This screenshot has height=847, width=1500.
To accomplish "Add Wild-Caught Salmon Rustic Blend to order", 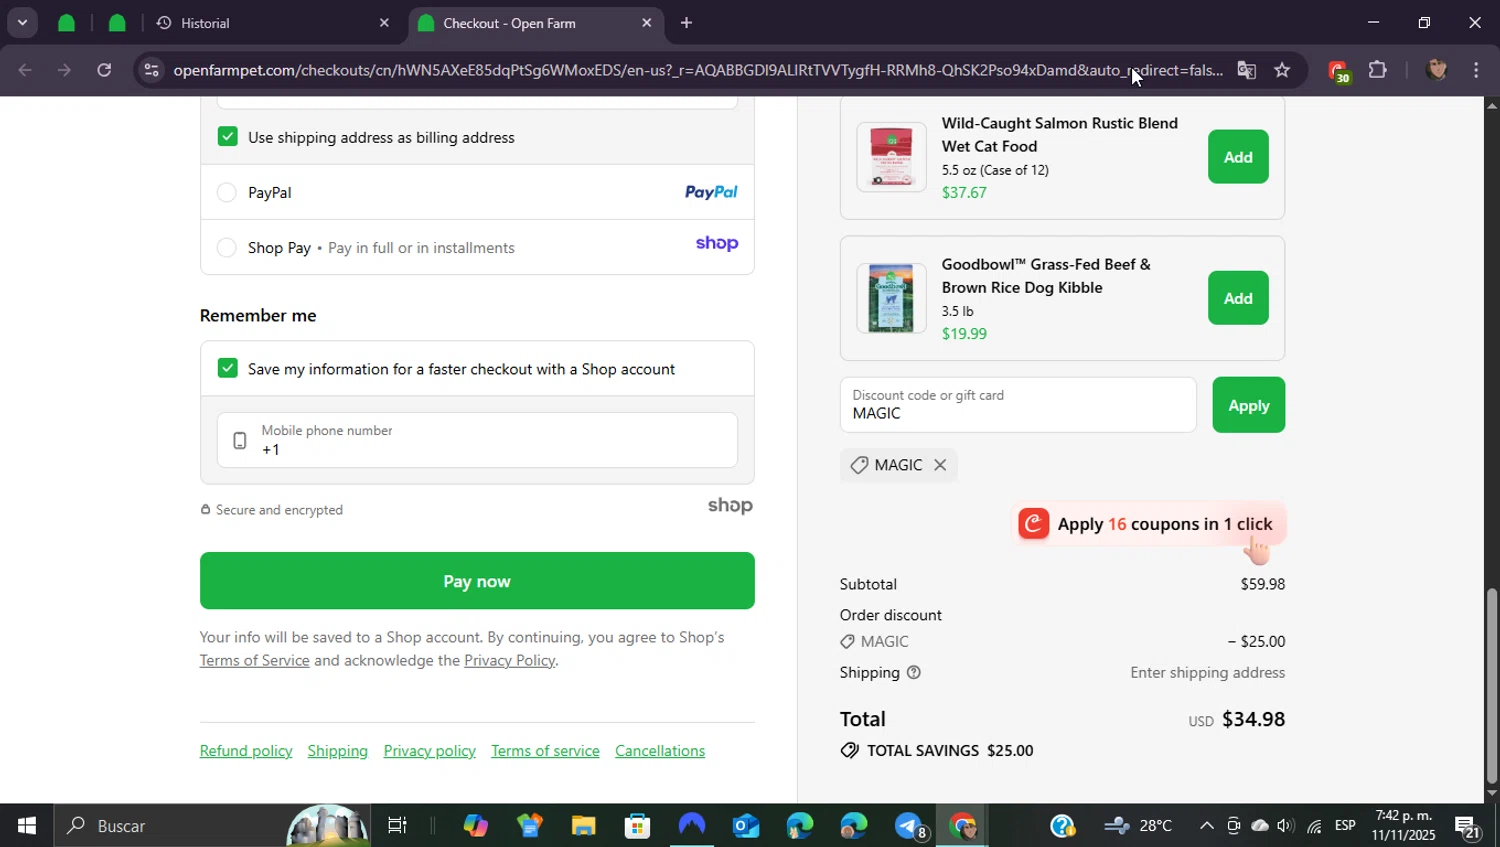I will click(1238, 157).
